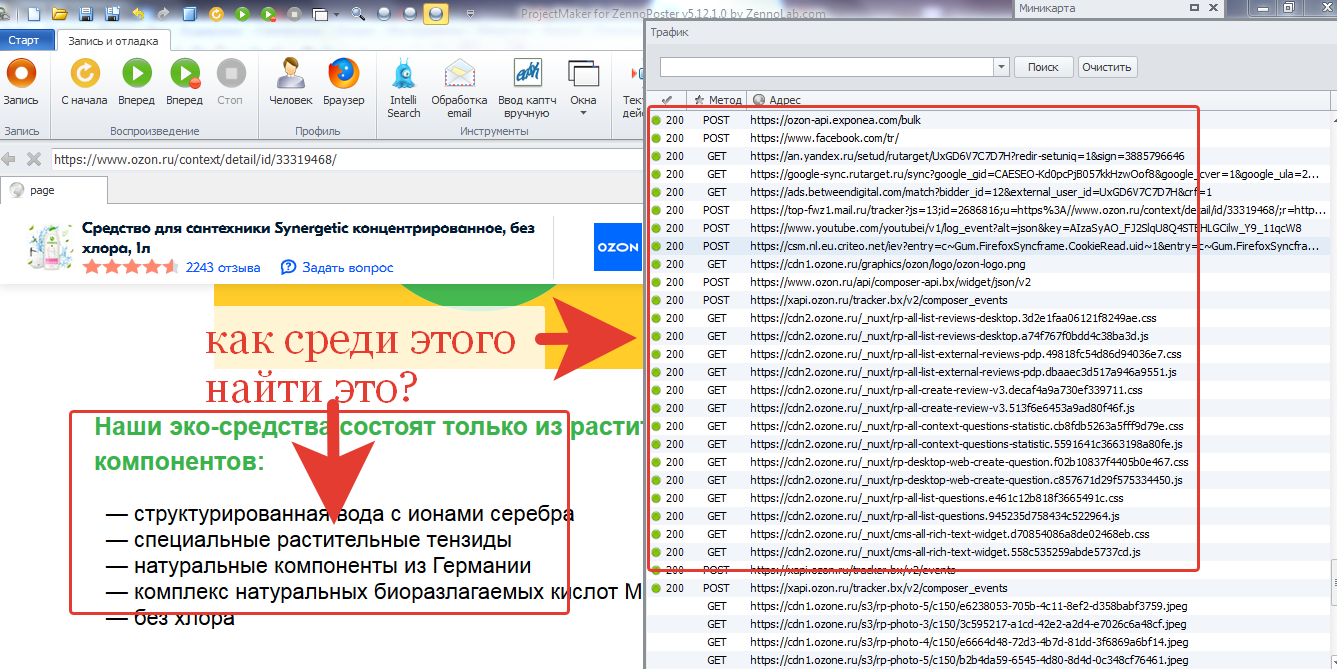
Task: Select the composer-api.bx widget/json/v2 row
Action: coord(990,282)
